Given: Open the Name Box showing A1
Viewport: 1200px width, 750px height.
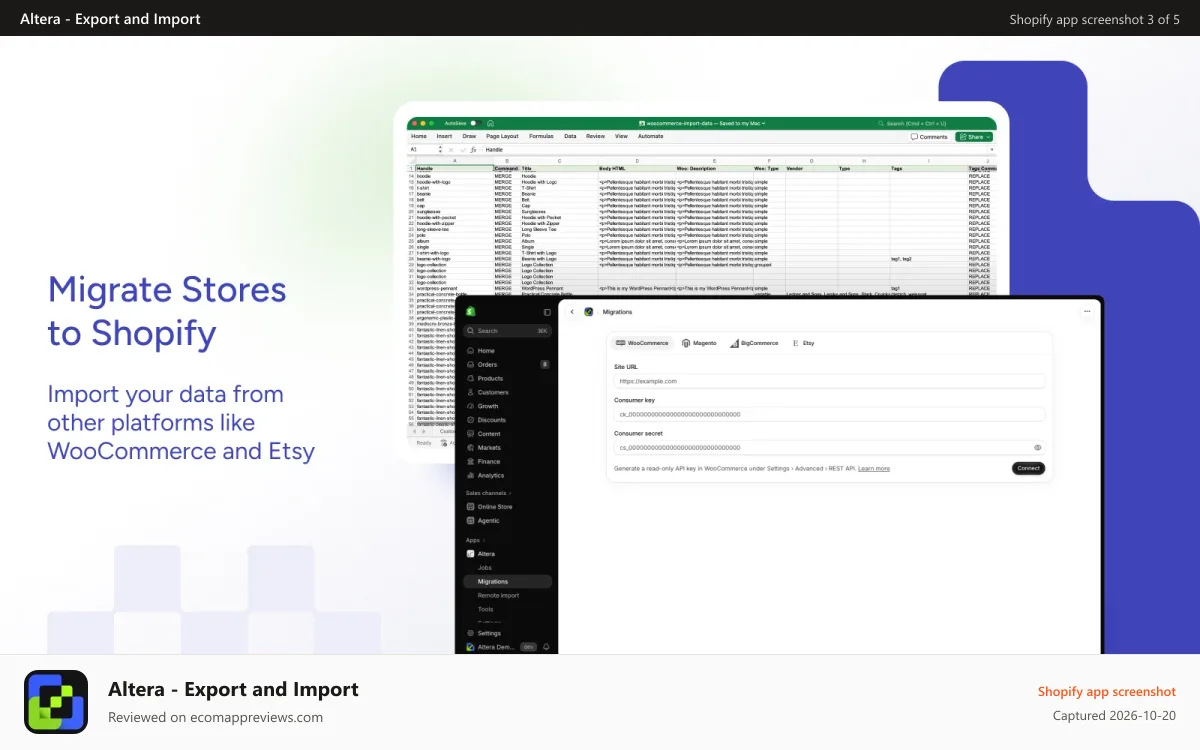Looking at the screenshot, I should (424, 149).
